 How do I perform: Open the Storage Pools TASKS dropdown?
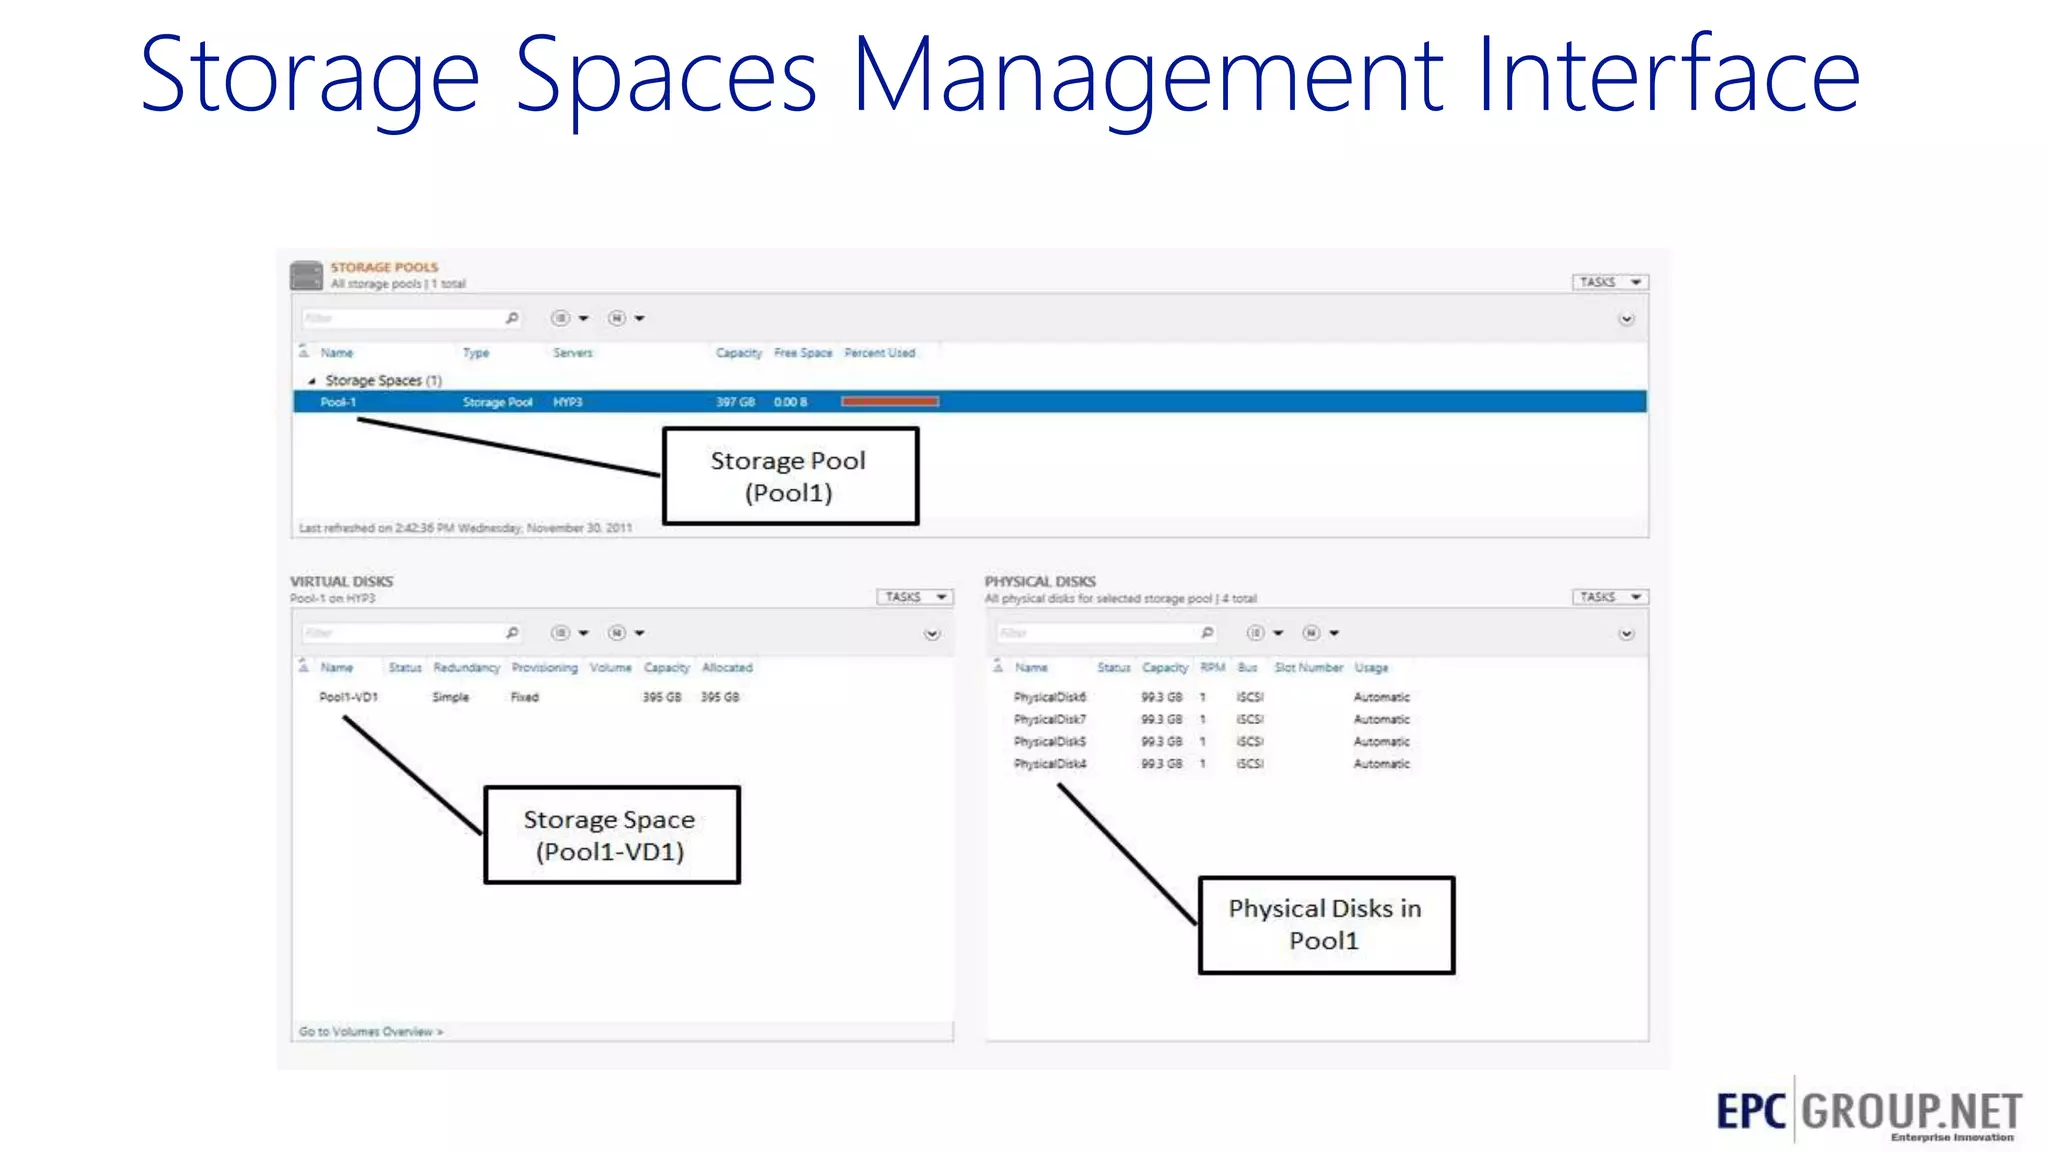[x=1610, y=282]
